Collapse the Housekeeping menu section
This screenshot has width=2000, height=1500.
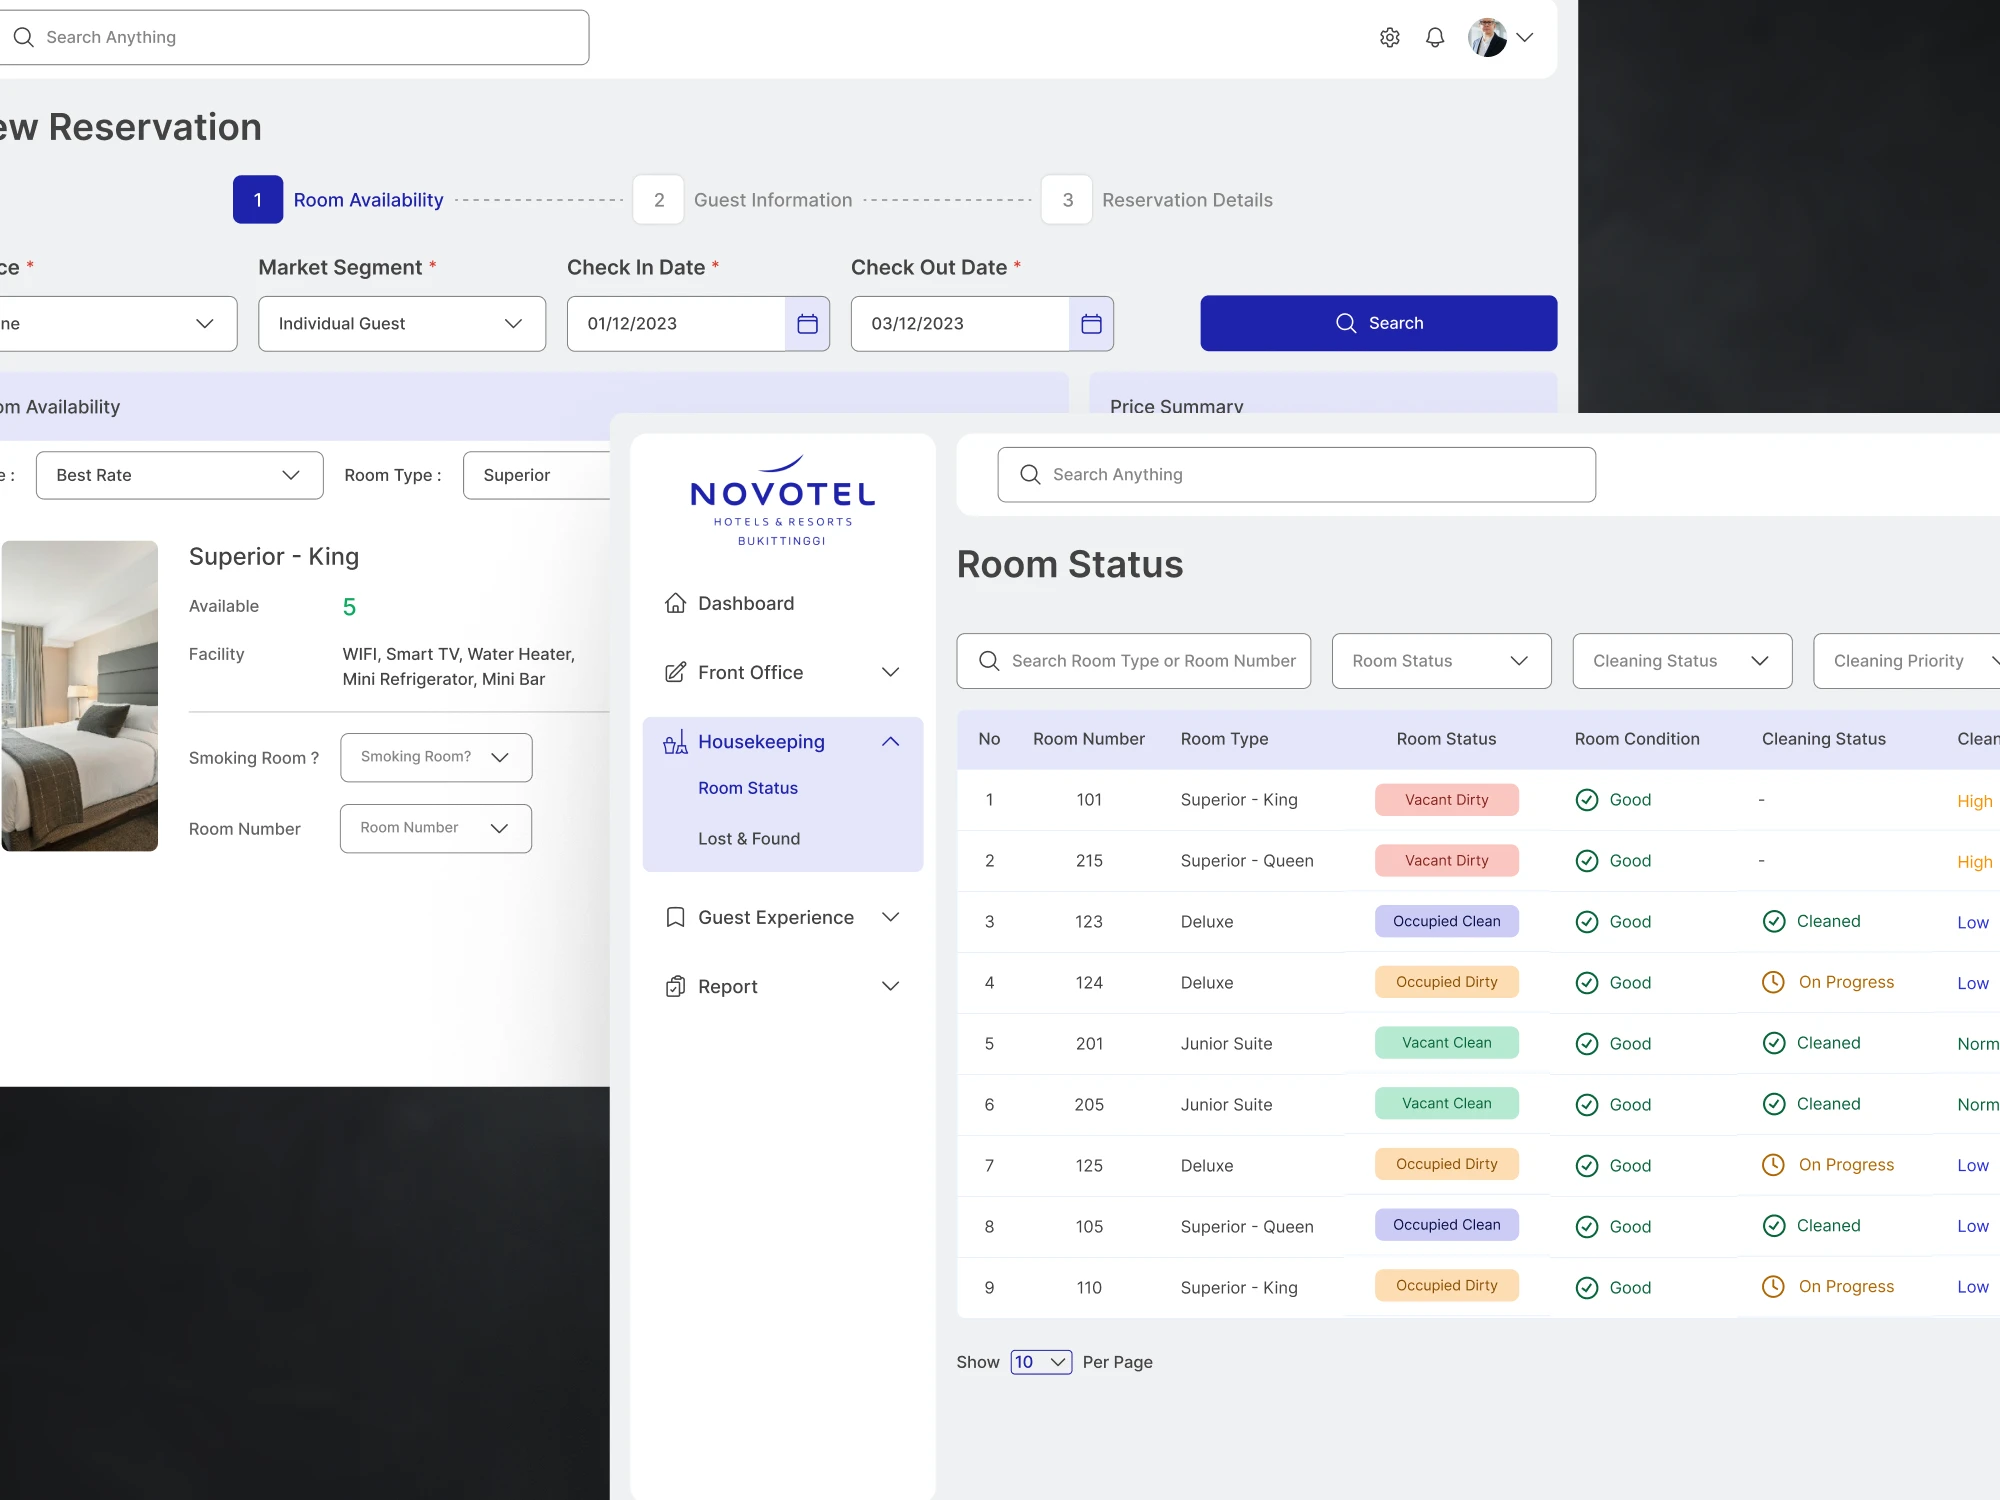(890, 742)
